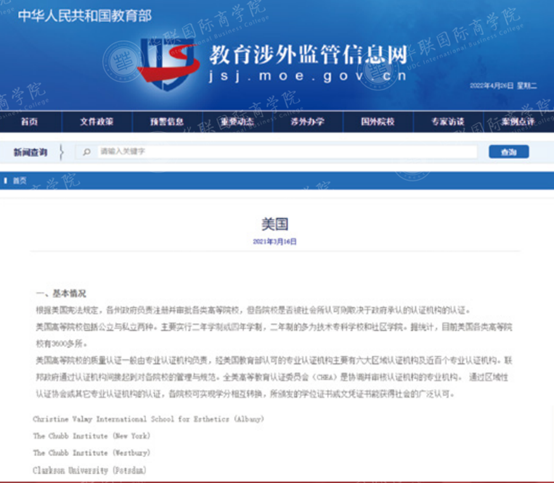The height and width of the screenshot is (483, 554).
Task: Open the 文件政策 menu item
Action: 96,122
